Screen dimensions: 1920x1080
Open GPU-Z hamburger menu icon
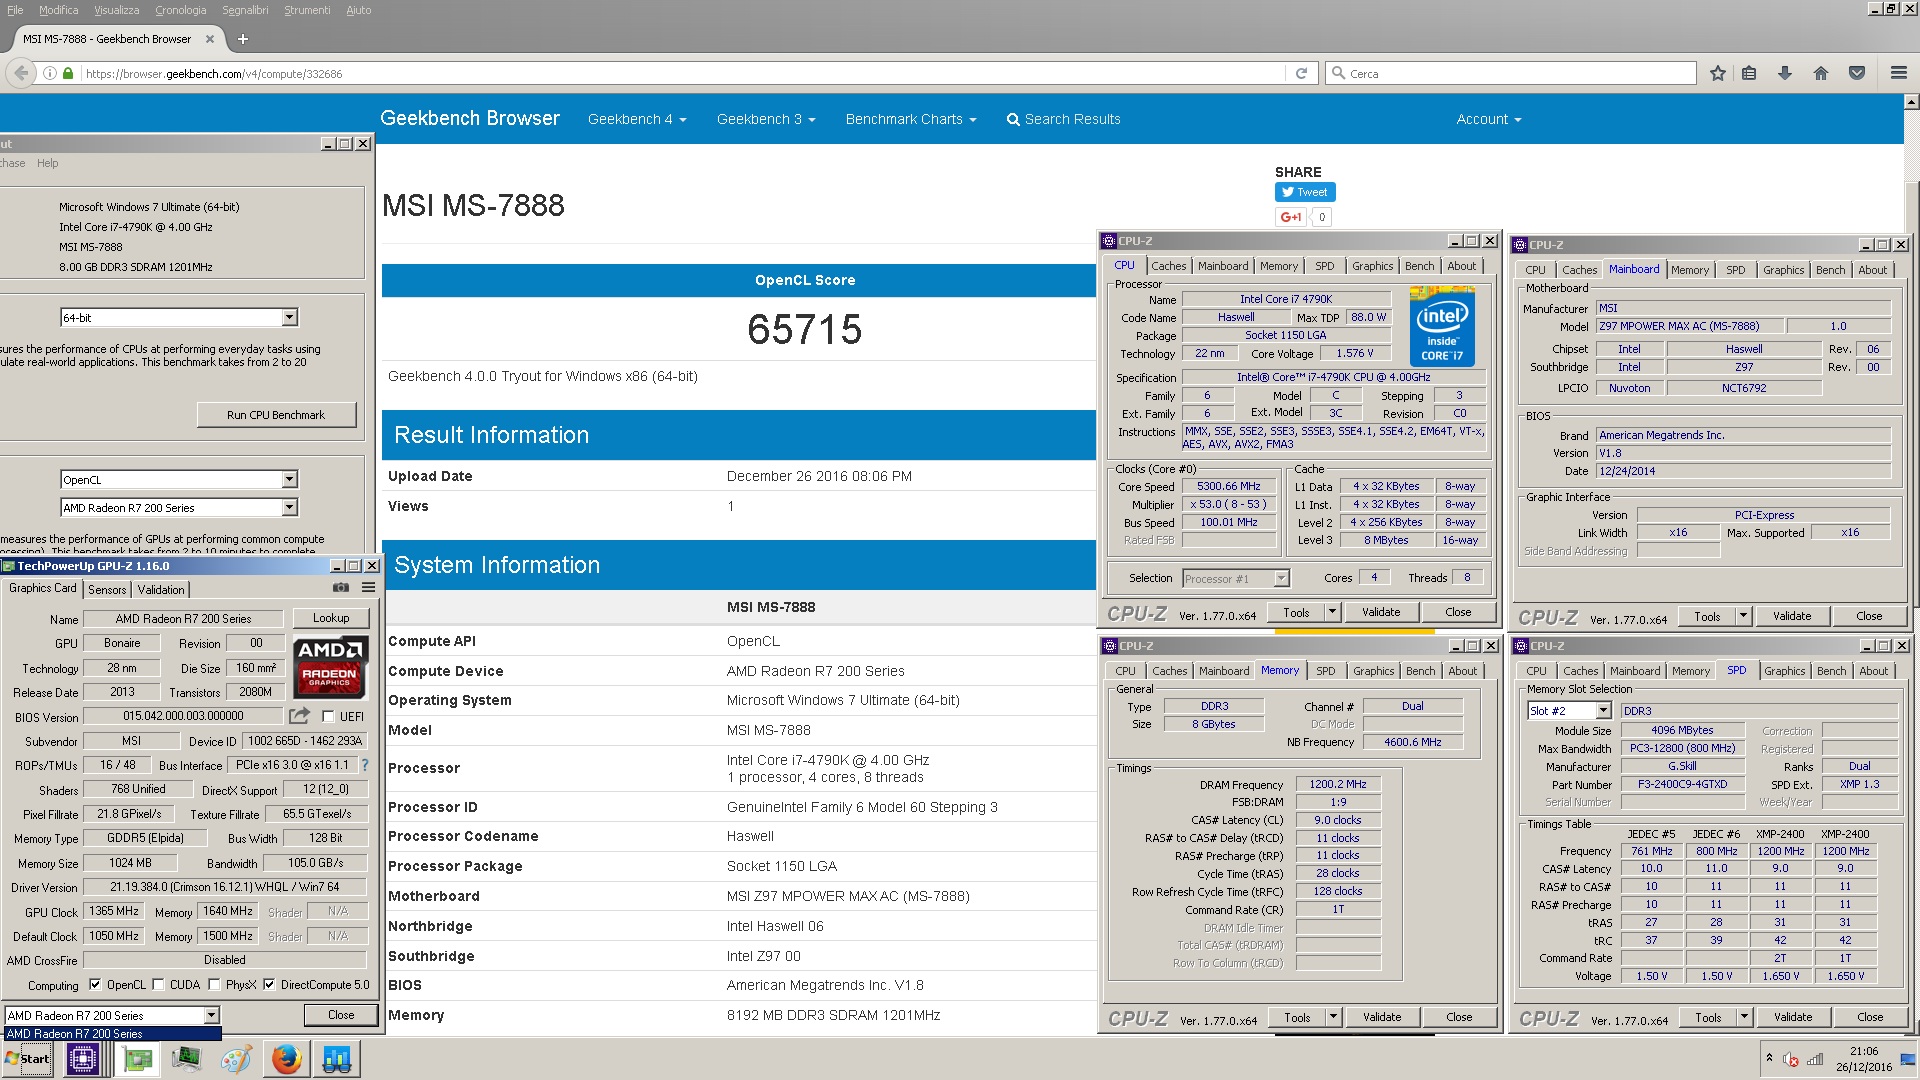pos(368,588)
